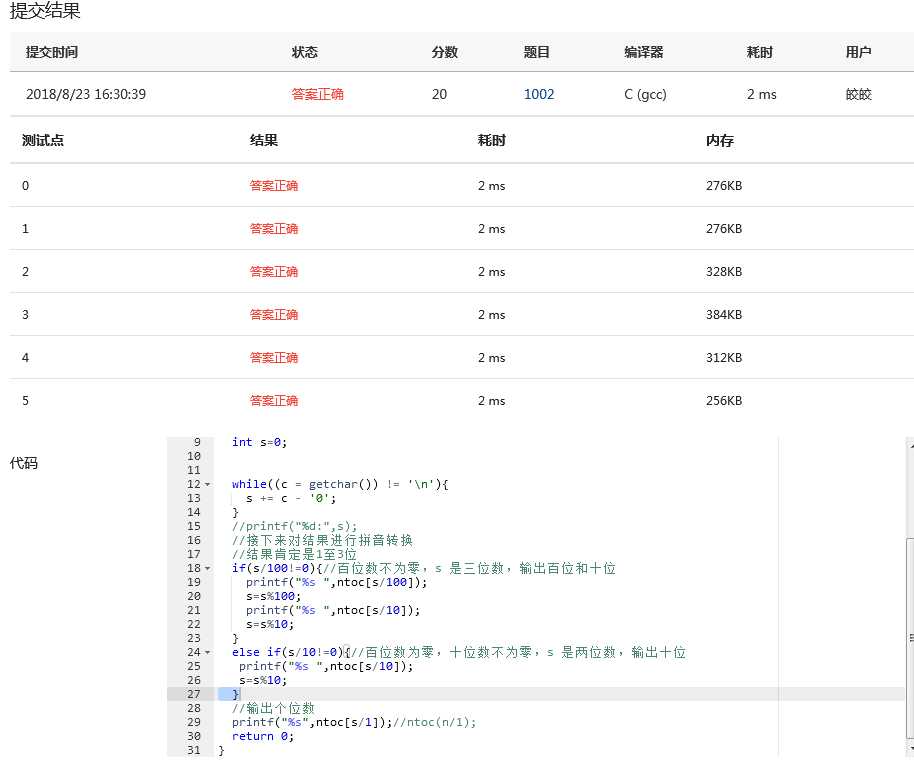Click the compiler value C (gcc)

point(645,94)
